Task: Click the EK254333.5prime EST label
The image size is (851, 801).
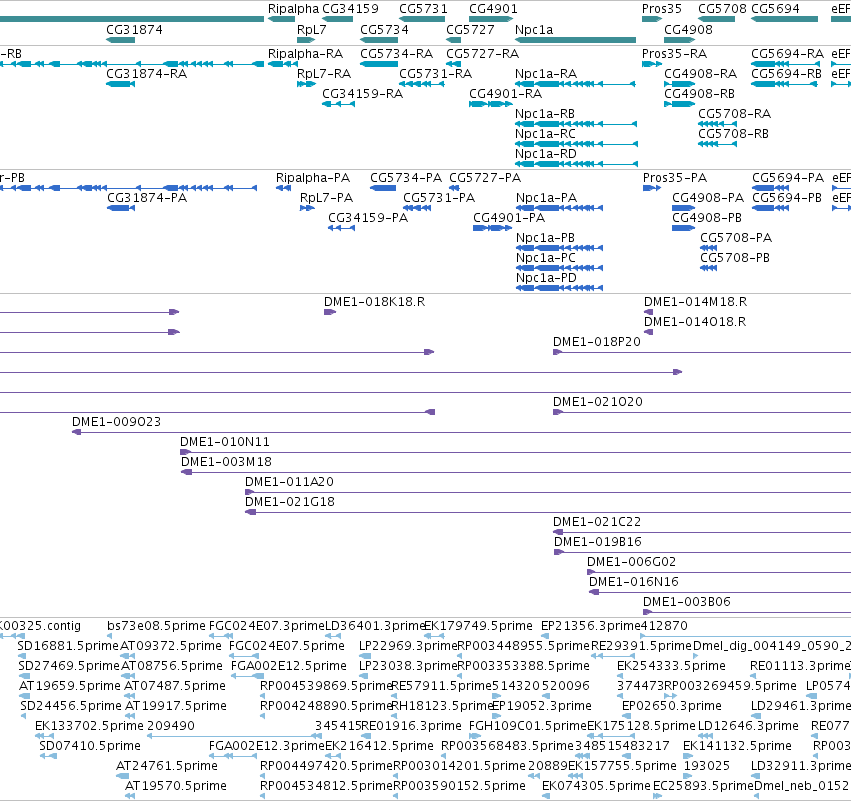Action: point(671,666)
